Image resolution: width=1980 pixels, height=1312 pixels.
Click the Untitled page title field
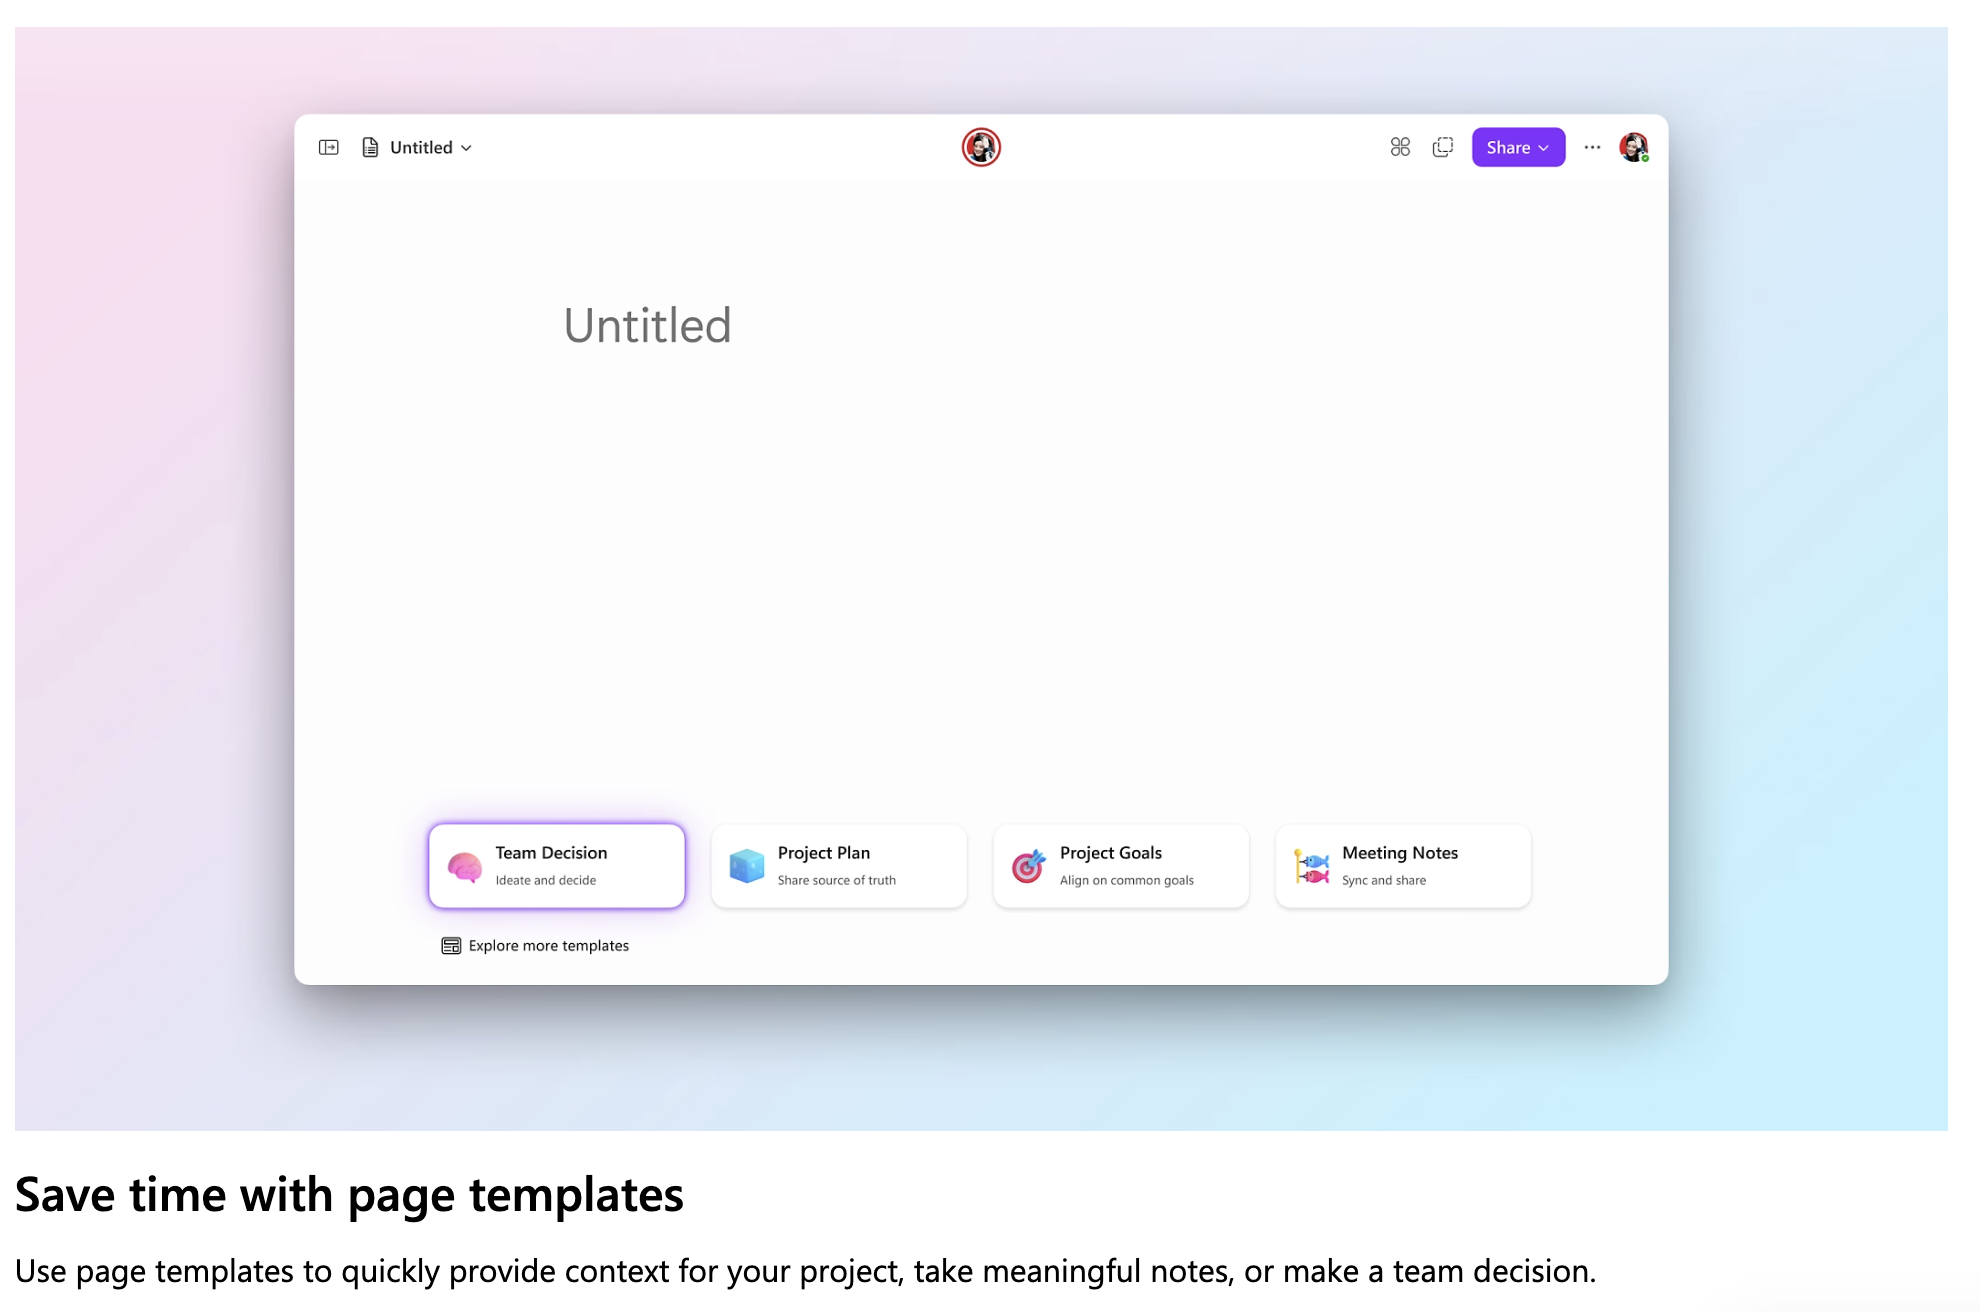(647, 324)
